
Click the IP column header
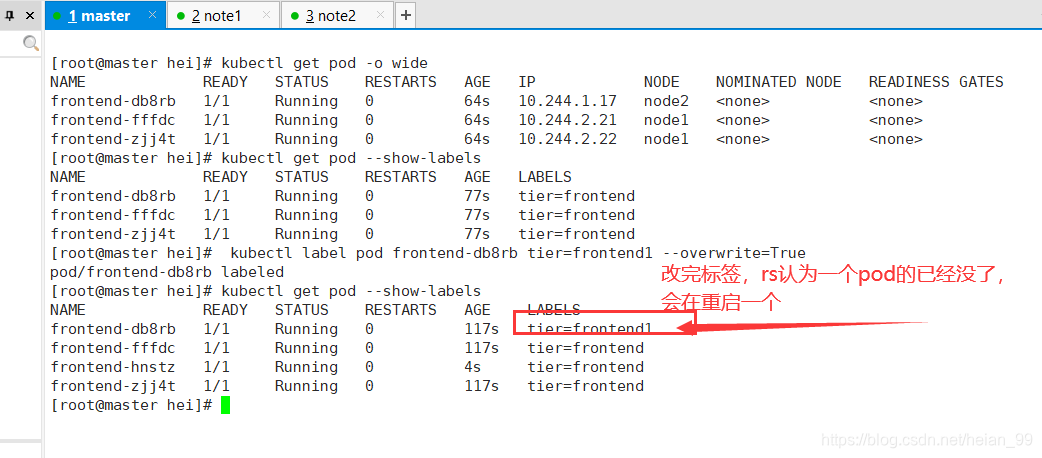click(527, 82)
